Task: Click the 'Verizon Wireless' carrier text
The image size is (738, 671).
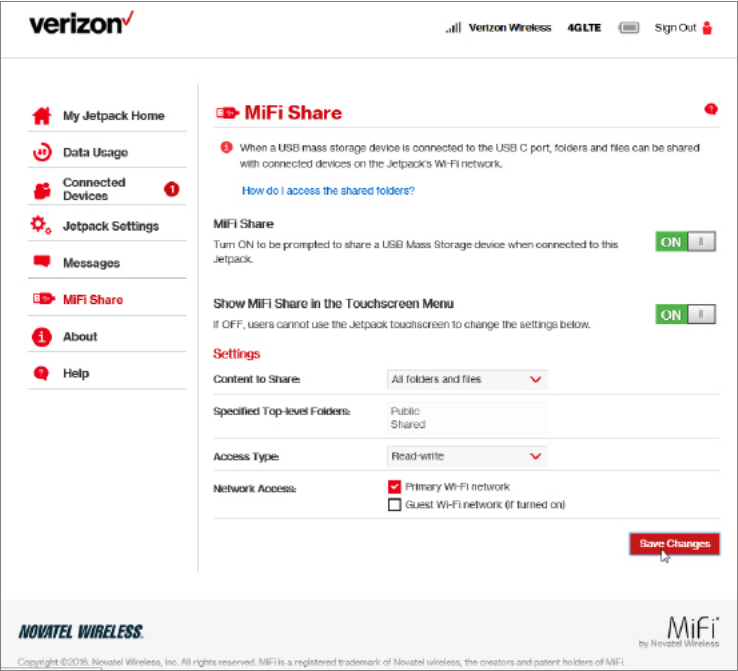Action: pyautogui.click(x=510, y=28)
